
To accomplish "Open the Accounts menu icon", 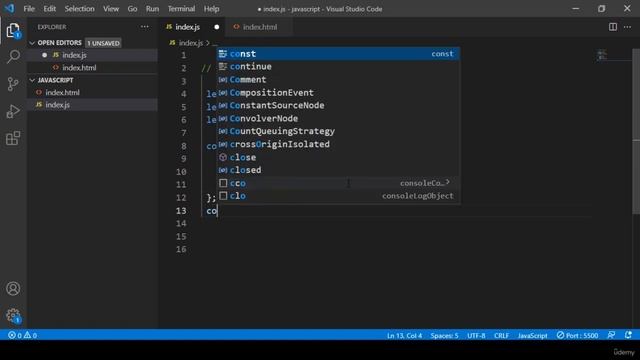I will pyautogui.click(x=13, y=289).
